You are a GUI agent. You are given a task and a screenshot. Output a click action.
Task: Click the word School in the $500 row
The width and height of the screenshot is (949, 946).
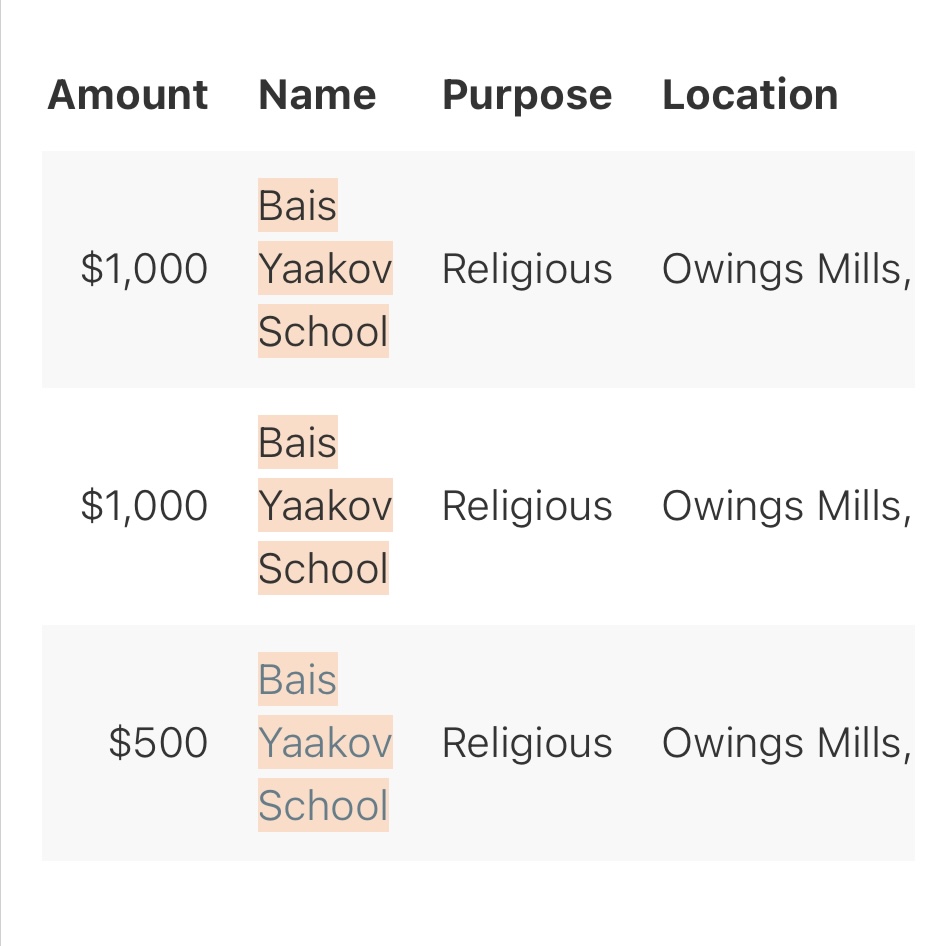[x=323, y=805]
